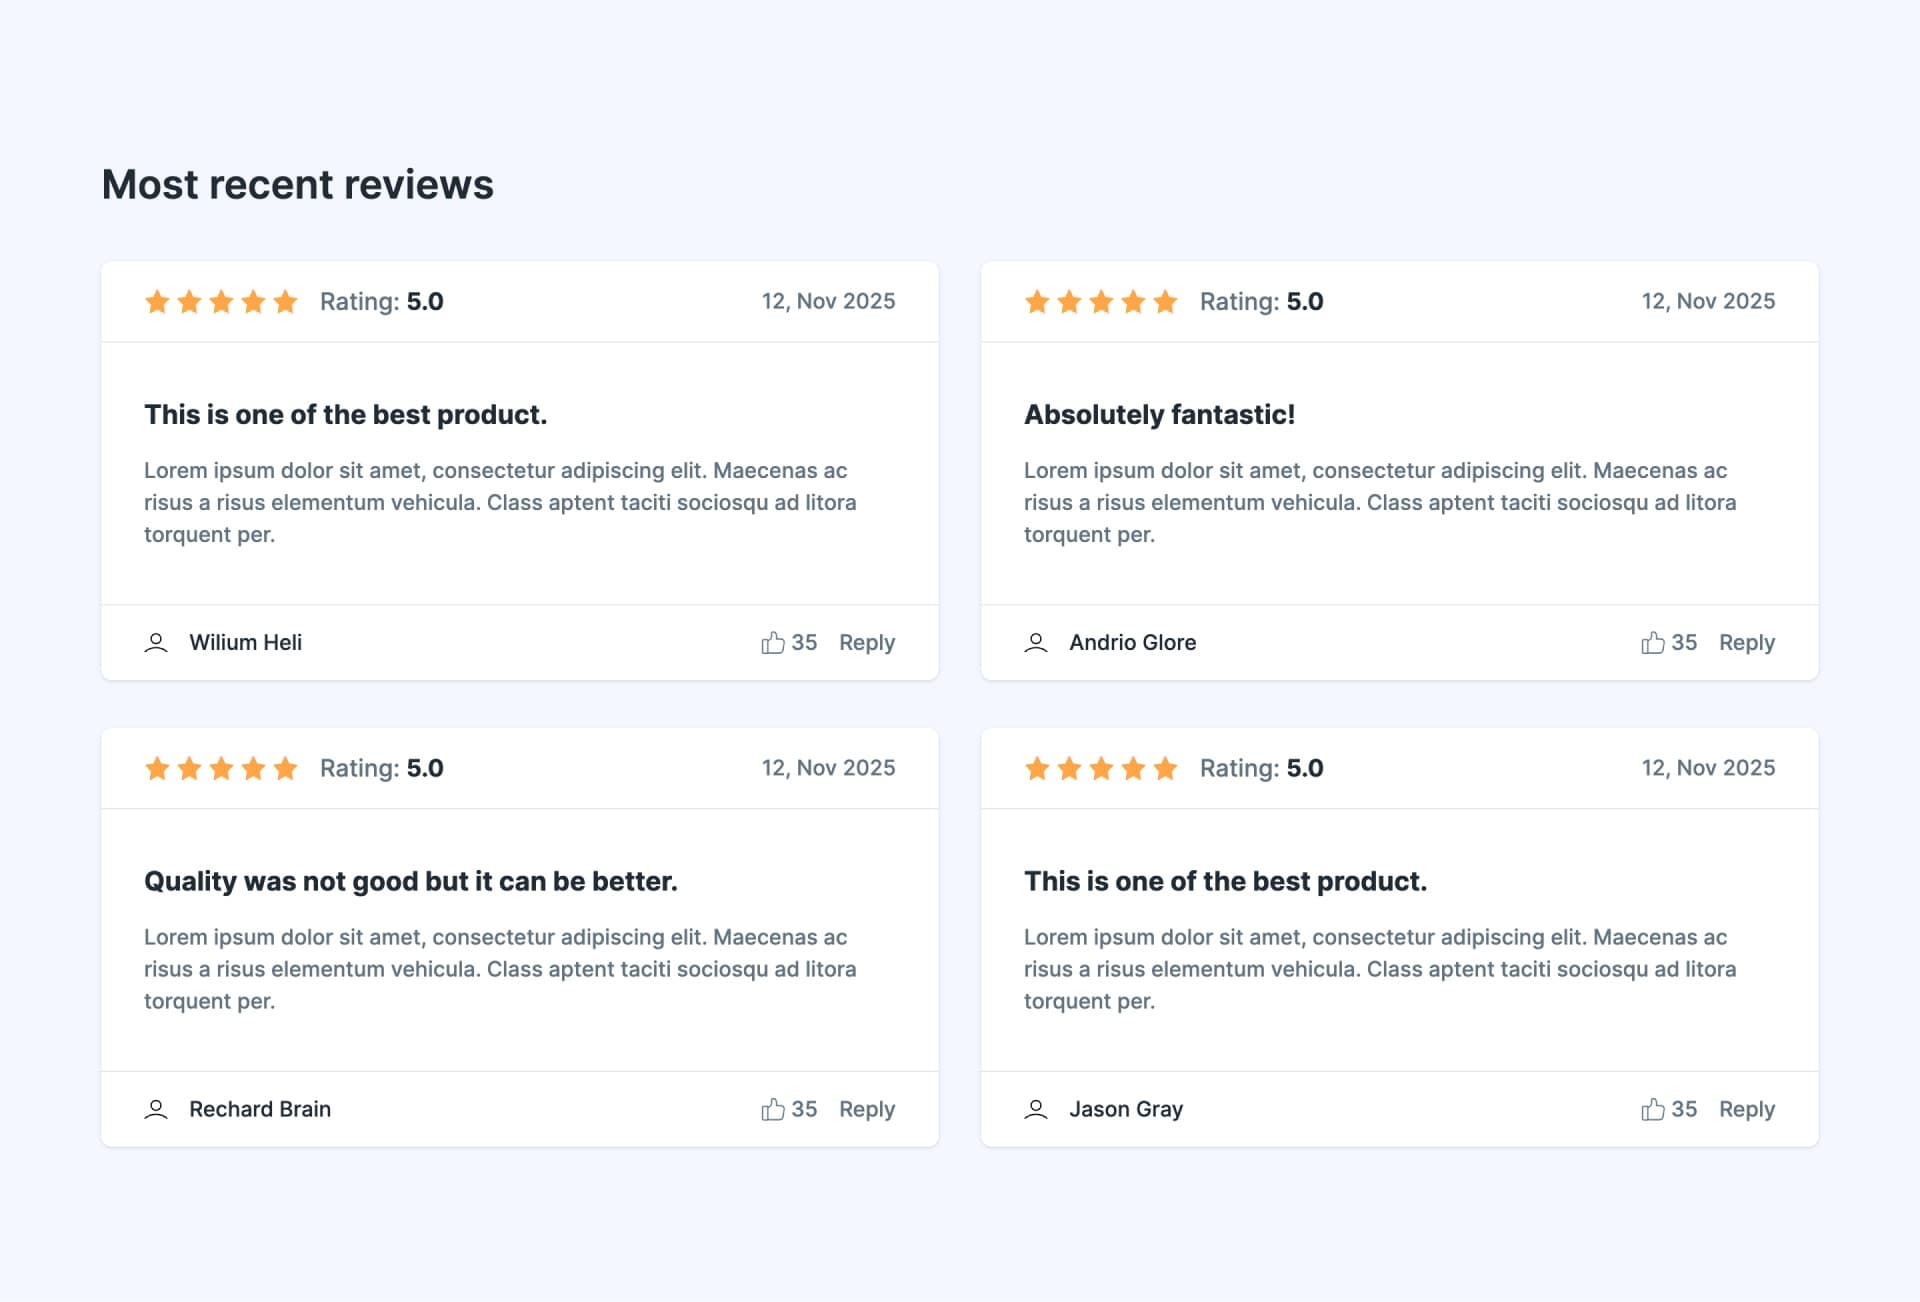
Task: Click the date 12, Nov 2025 on Wilium Heli's review
Action: click(x=828, y=301)
